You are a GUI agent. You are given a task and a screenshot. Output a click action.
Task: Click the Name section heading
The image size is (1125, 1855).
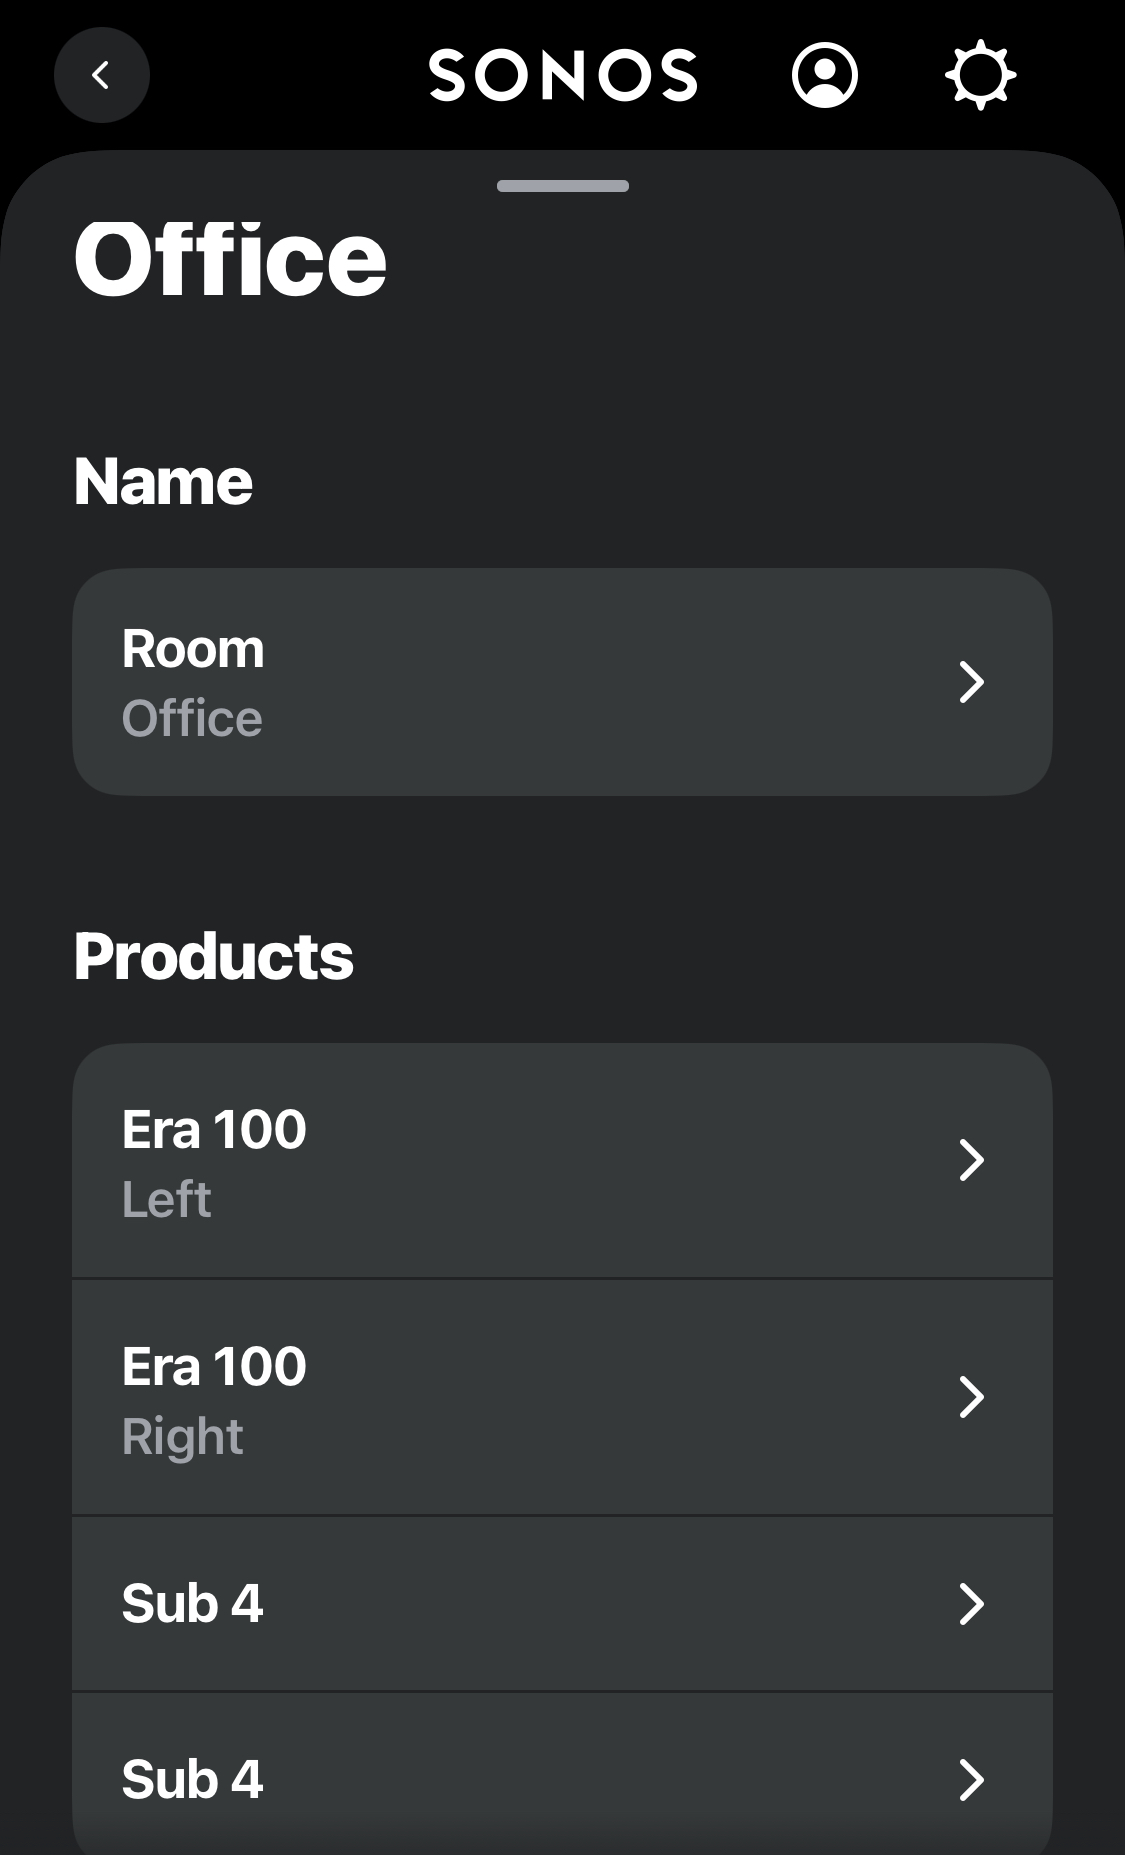163,482
